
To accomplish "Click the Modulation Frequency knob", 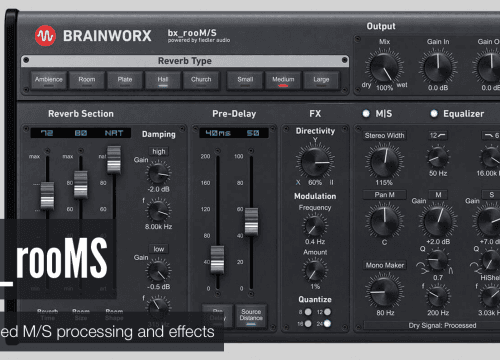I will (314, 226).
